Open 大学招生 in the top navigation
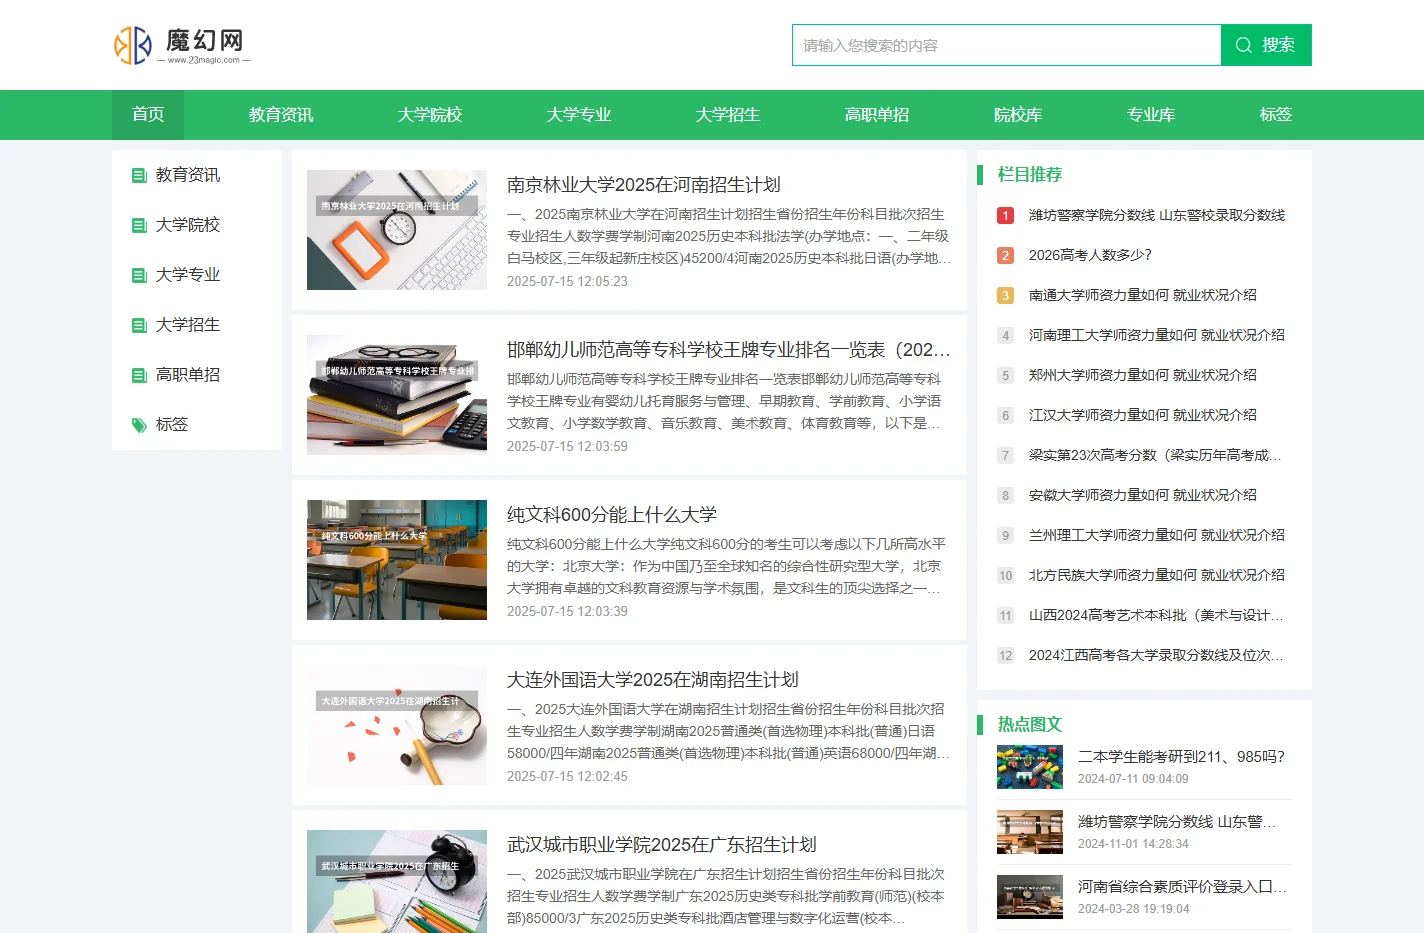1424x933 pixels. [728, 115]
